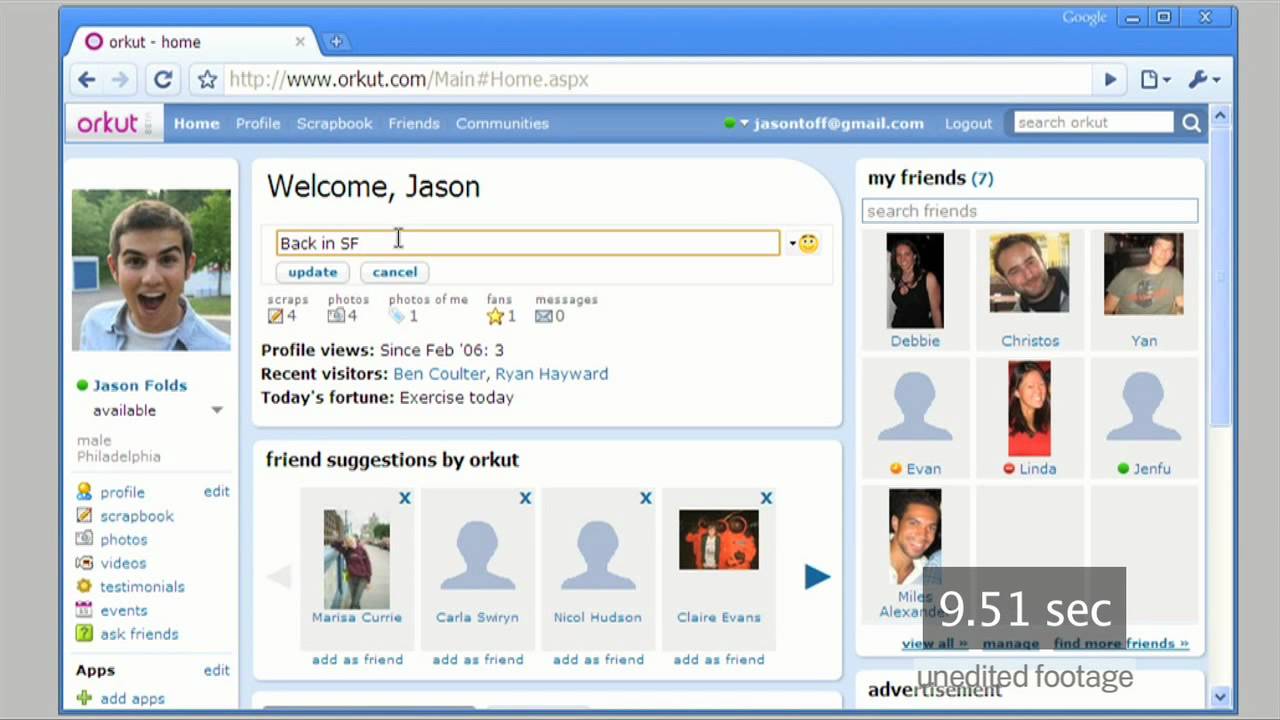Click the events calendar icon

(x=84, y=610)
